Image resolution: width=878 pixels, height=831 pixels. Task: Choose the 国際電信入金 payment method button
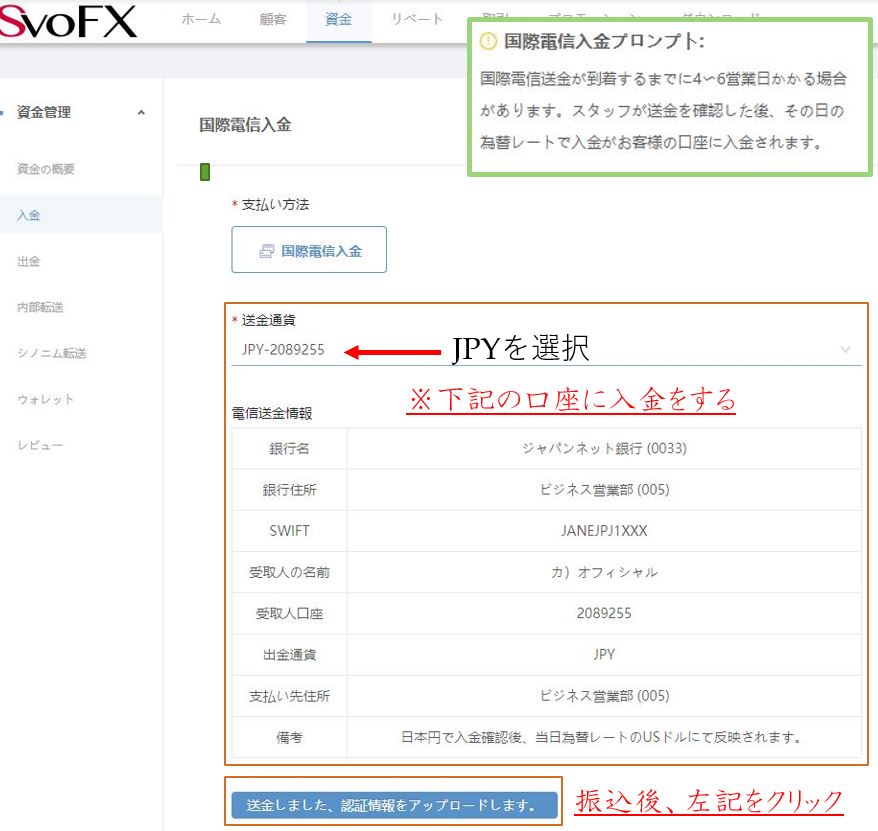309,251
